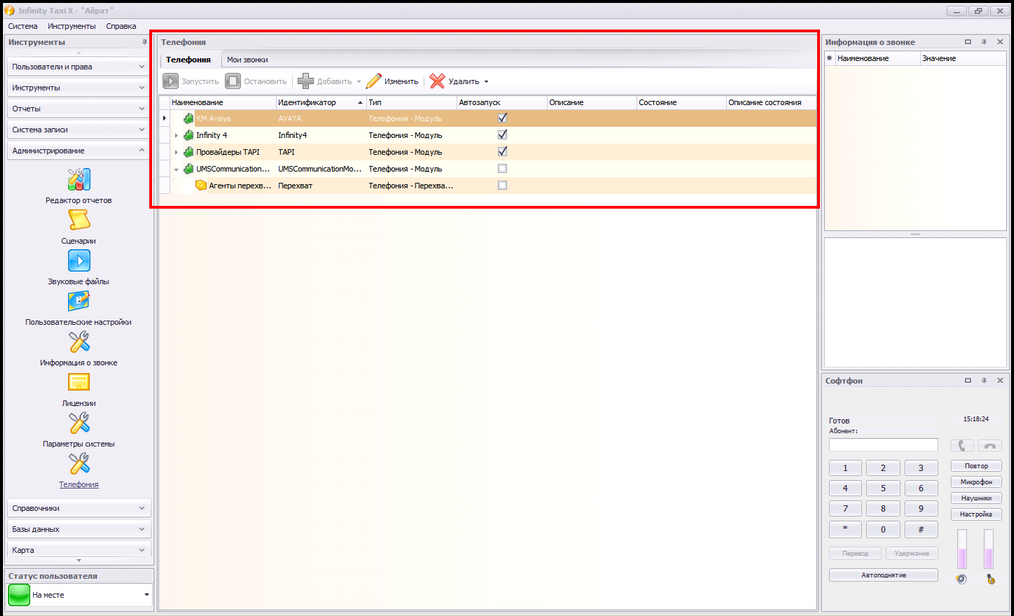Click the Наушники button

tap(976, 498)
